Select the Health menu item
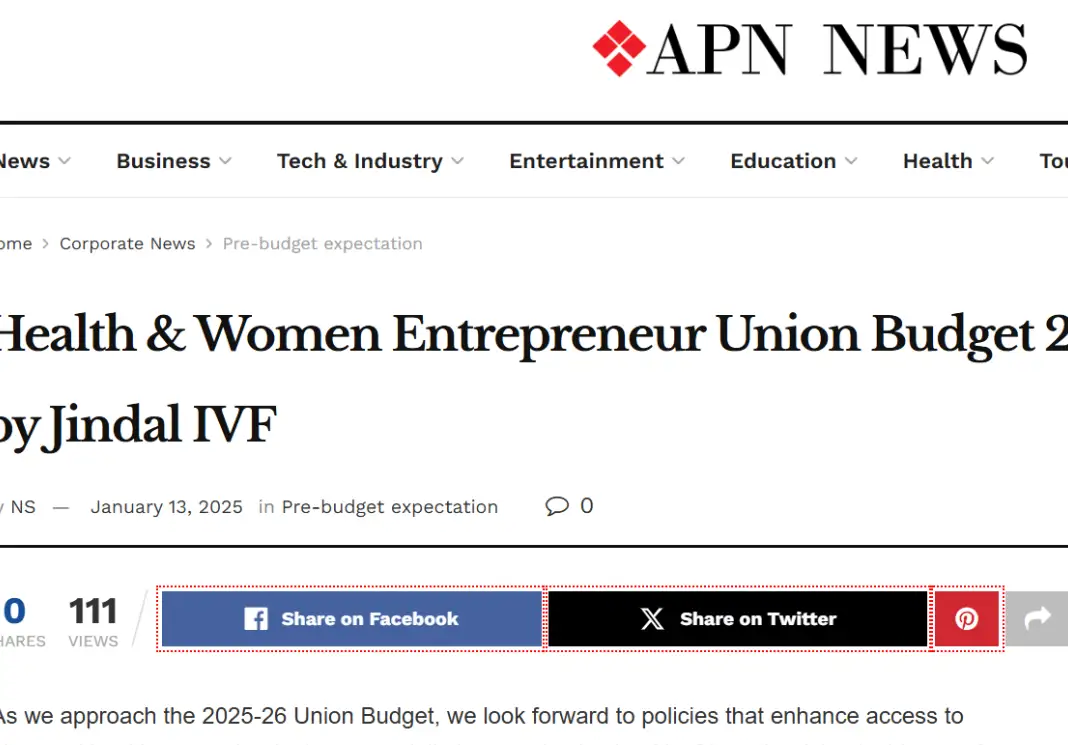1068x745 pixels. click(x=938, y=161)
